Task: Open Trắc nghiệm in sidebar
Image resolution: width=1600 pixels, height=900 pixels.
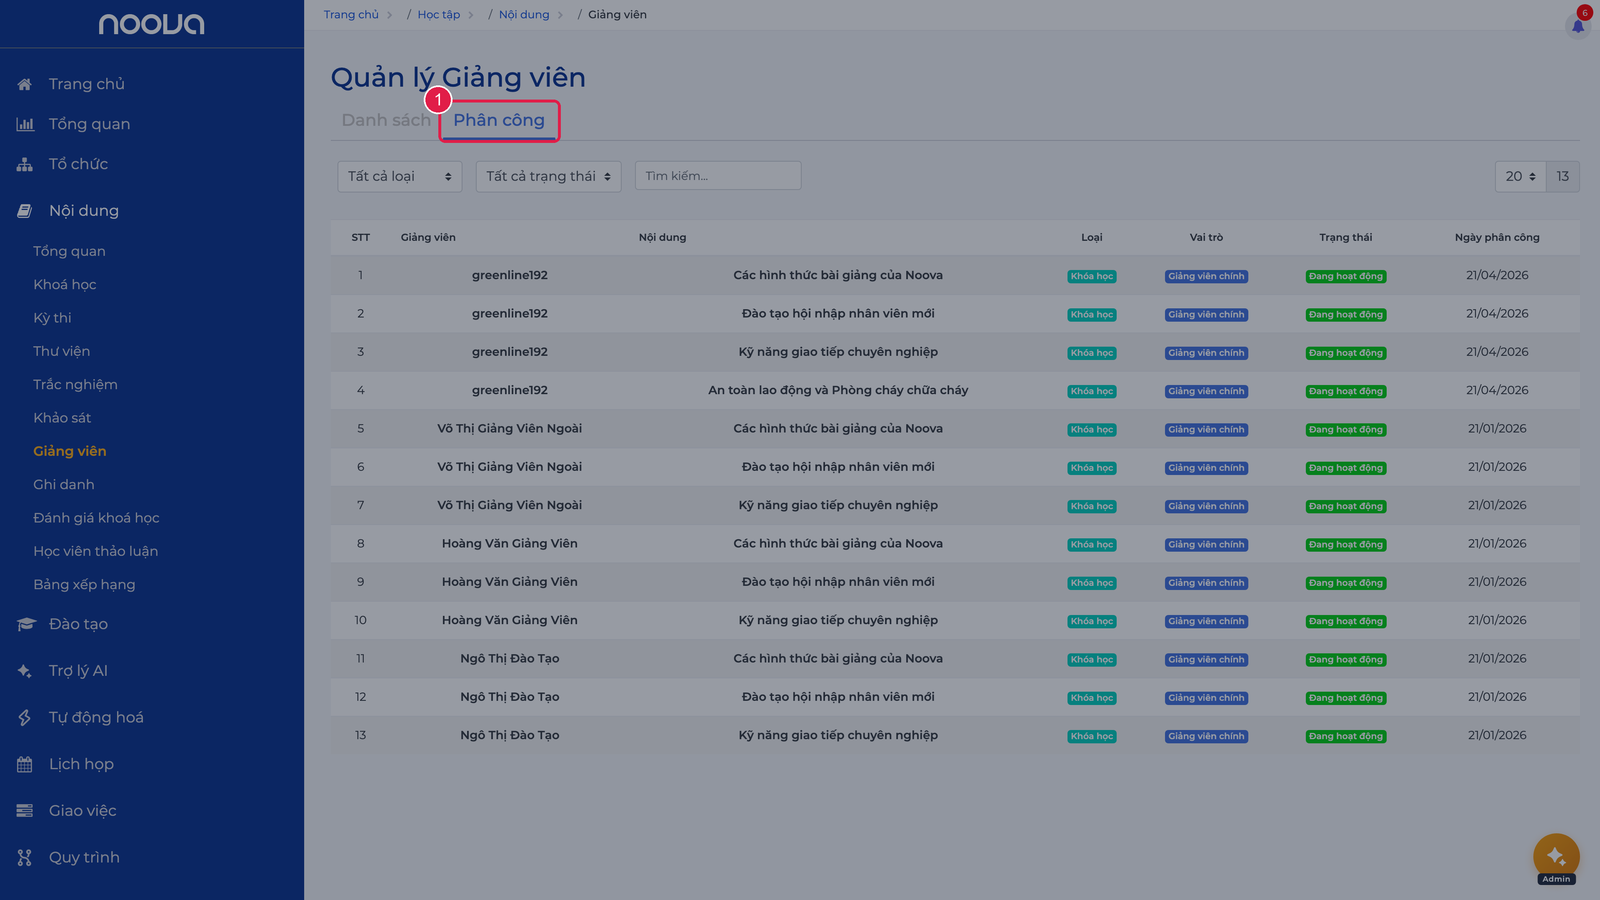Action: (x=75, y=384)
